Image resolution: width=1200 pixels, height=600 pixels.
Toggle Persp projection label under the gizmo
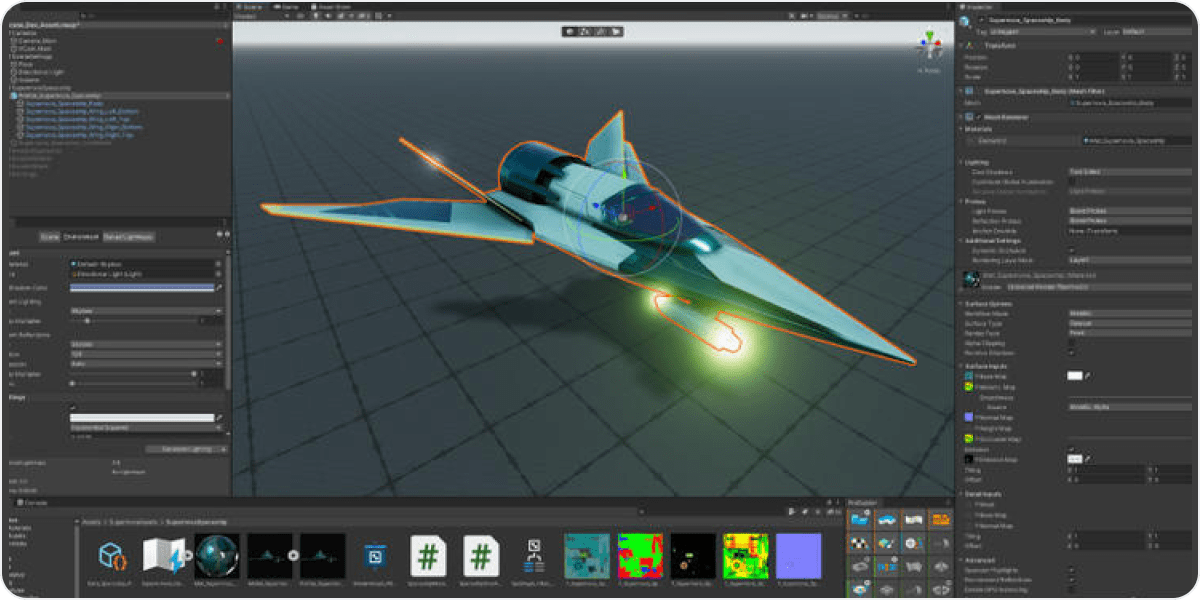pyautogui.click(x=930, y=70)
